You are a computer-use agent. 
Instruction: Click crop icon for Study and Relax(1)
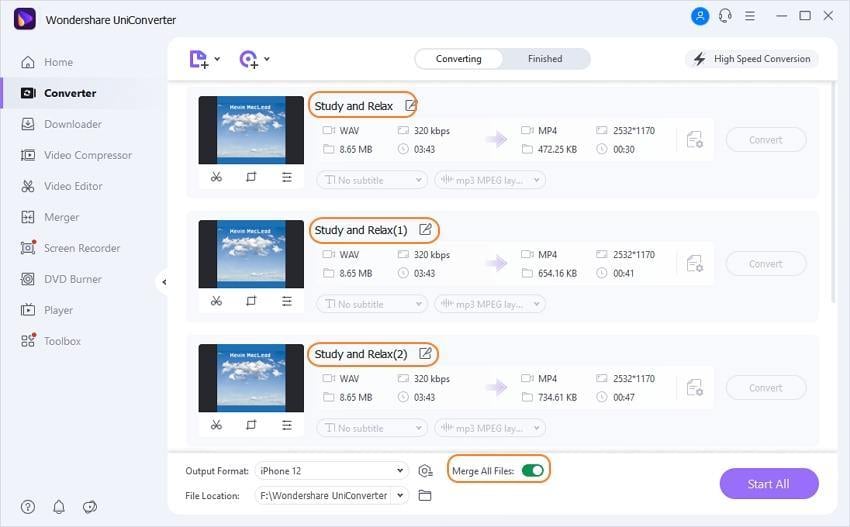pos(251,301)
